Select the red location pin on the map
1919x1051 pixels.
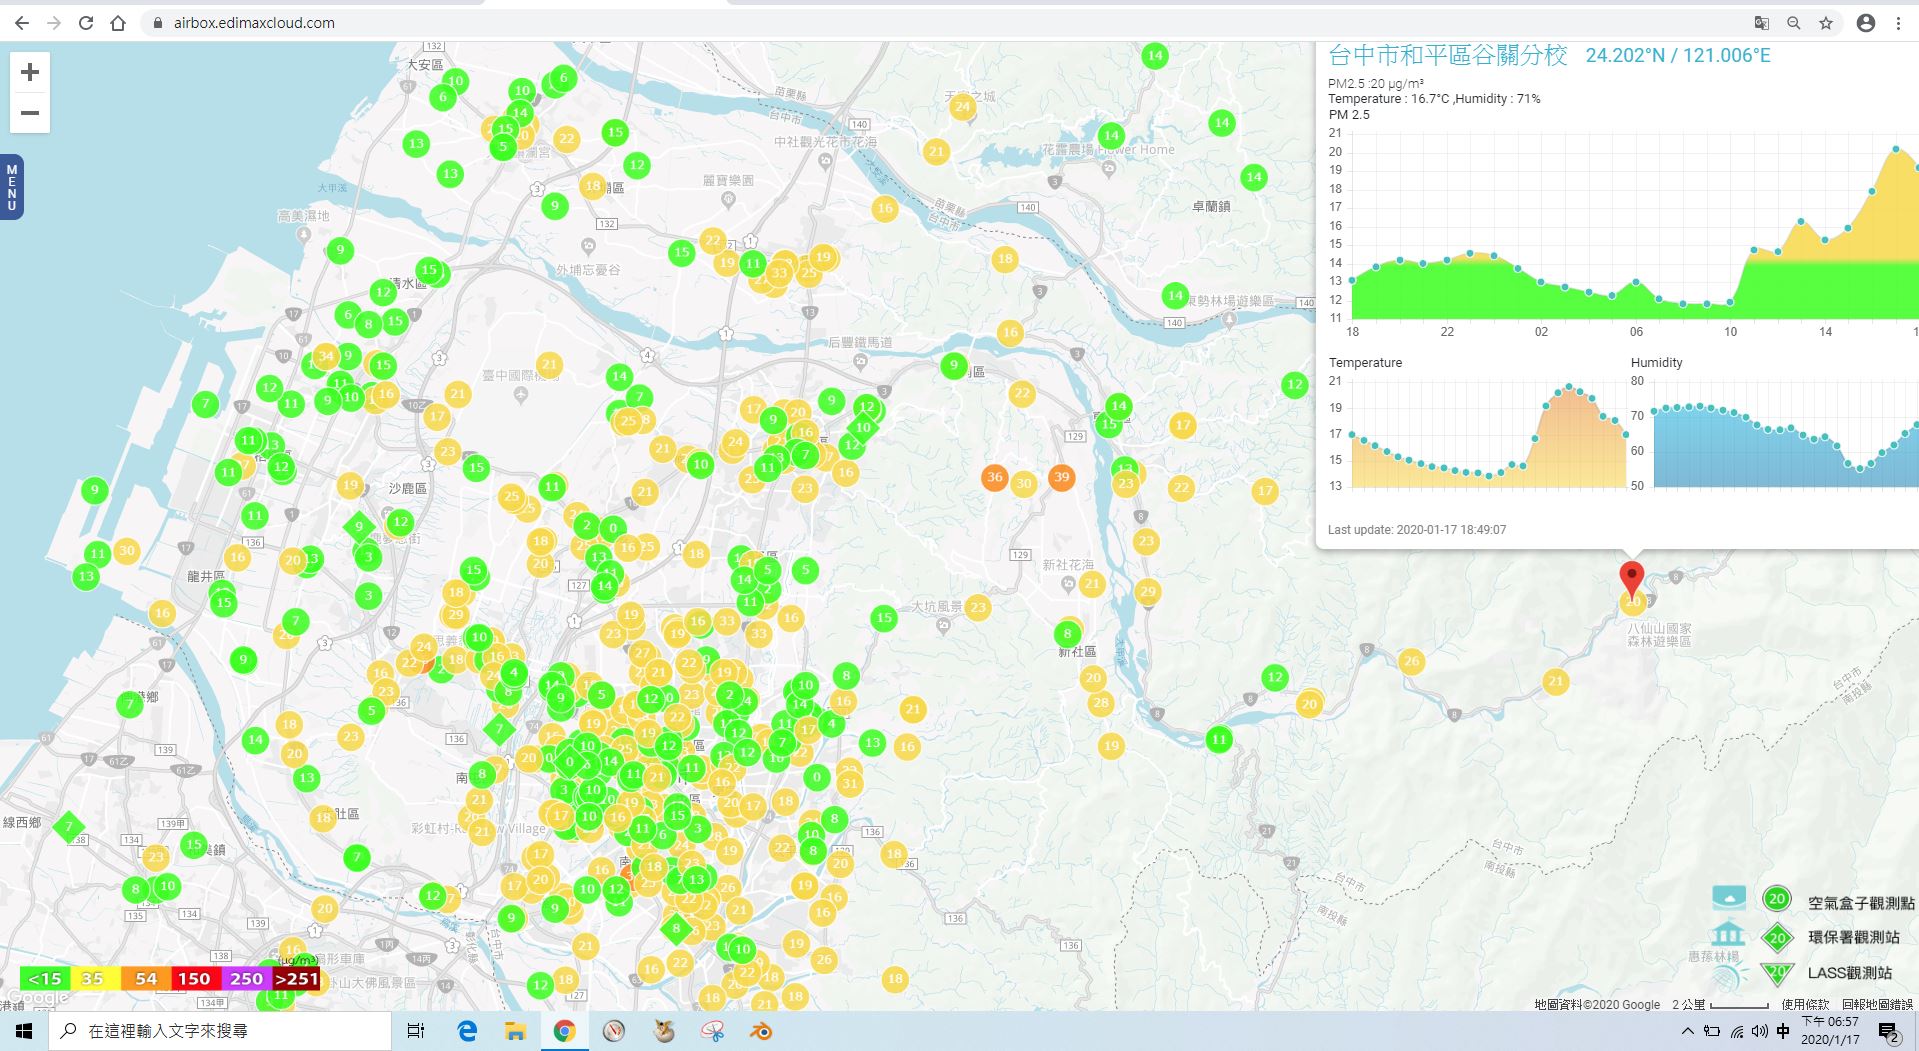1631,579
